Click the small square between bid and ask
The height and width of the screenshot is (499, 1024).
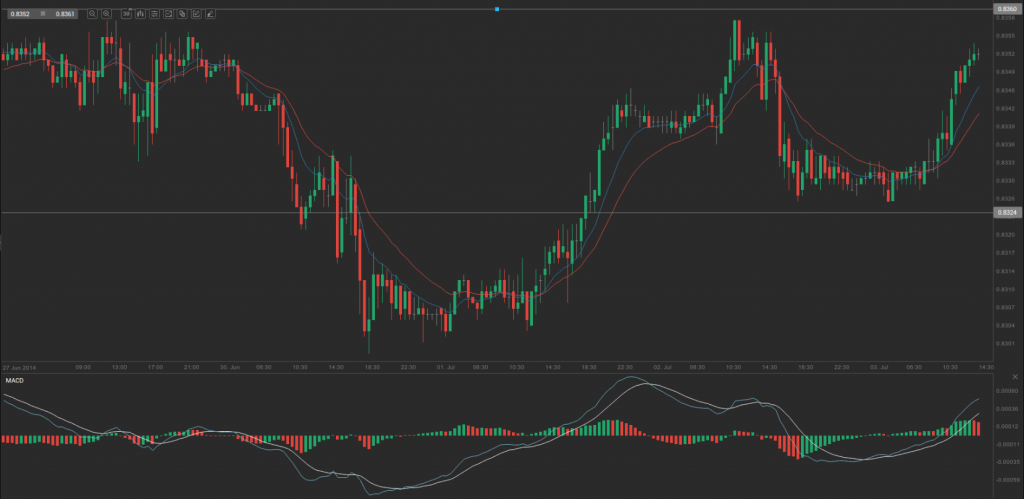(x=43, y=14)
